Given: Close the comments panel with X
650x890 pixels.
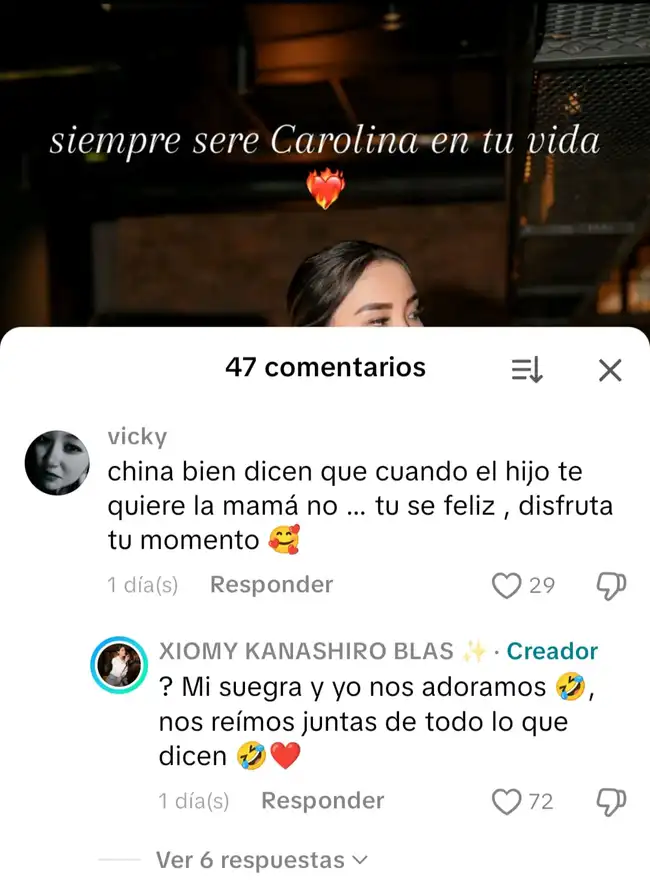Looking at the screenshot, I should coord(610,370).
